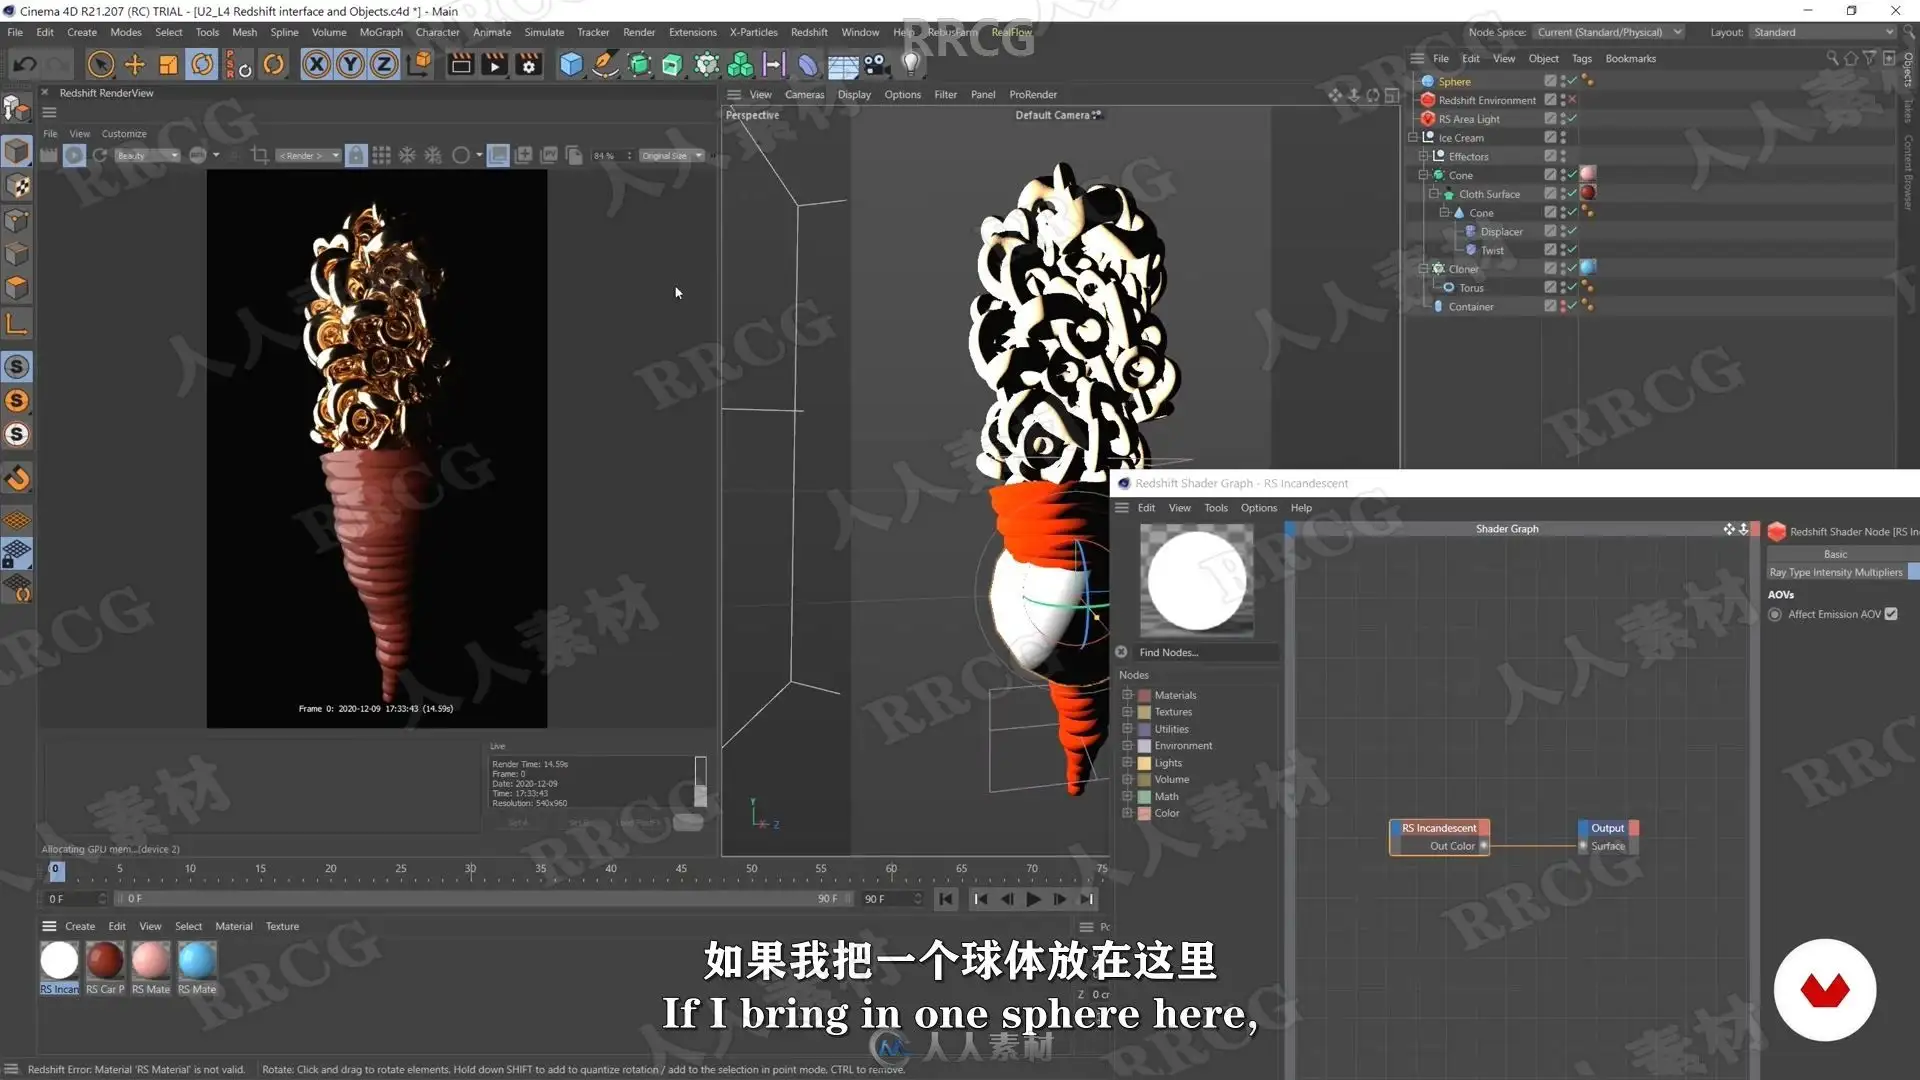
Task: Open the Shader Graph Tools menu
Action: point(1215,508)
